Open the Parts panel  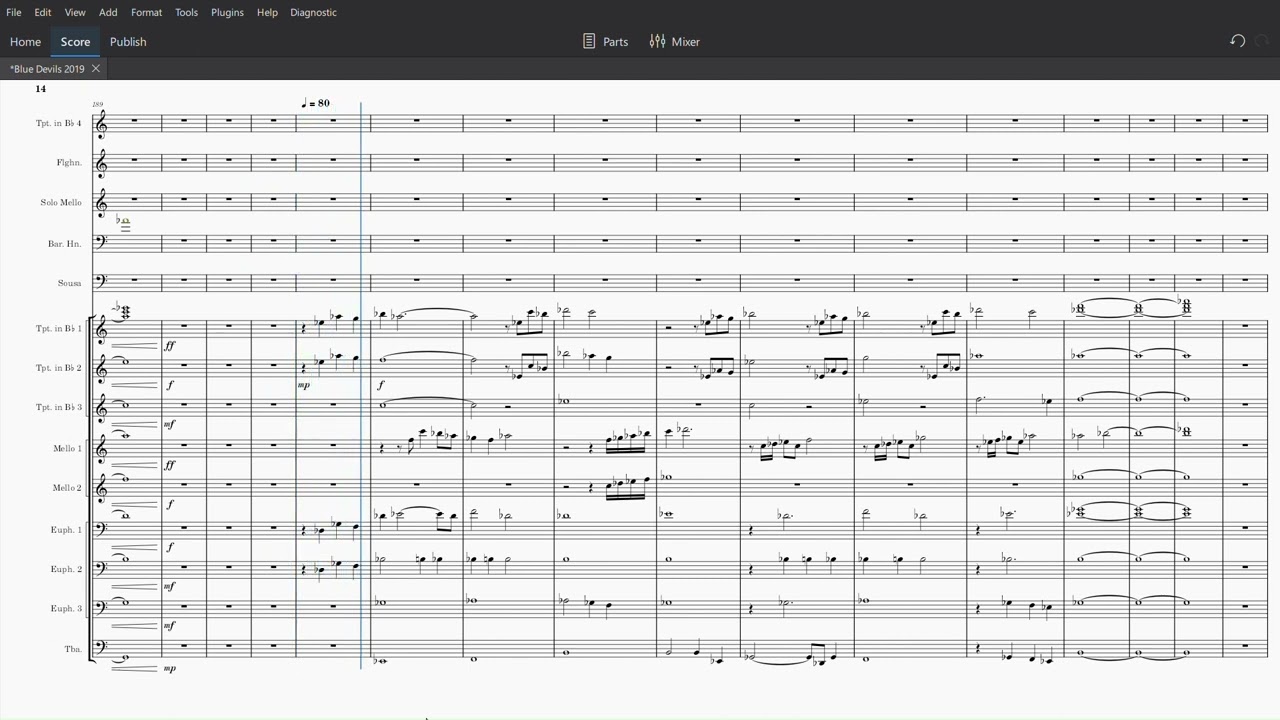click(605, 42)
